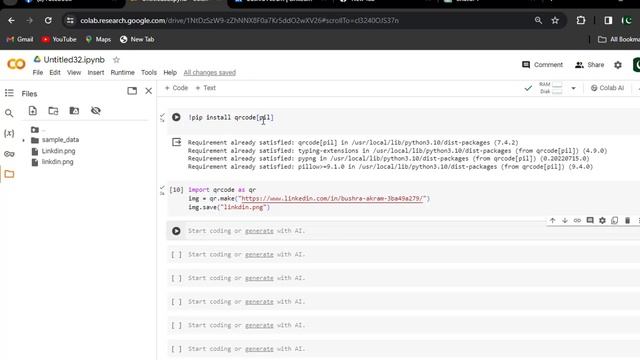Viewport: 640px width, 360px height.
Task: Open the All Bookmarks folder
Action: point(619,39)
